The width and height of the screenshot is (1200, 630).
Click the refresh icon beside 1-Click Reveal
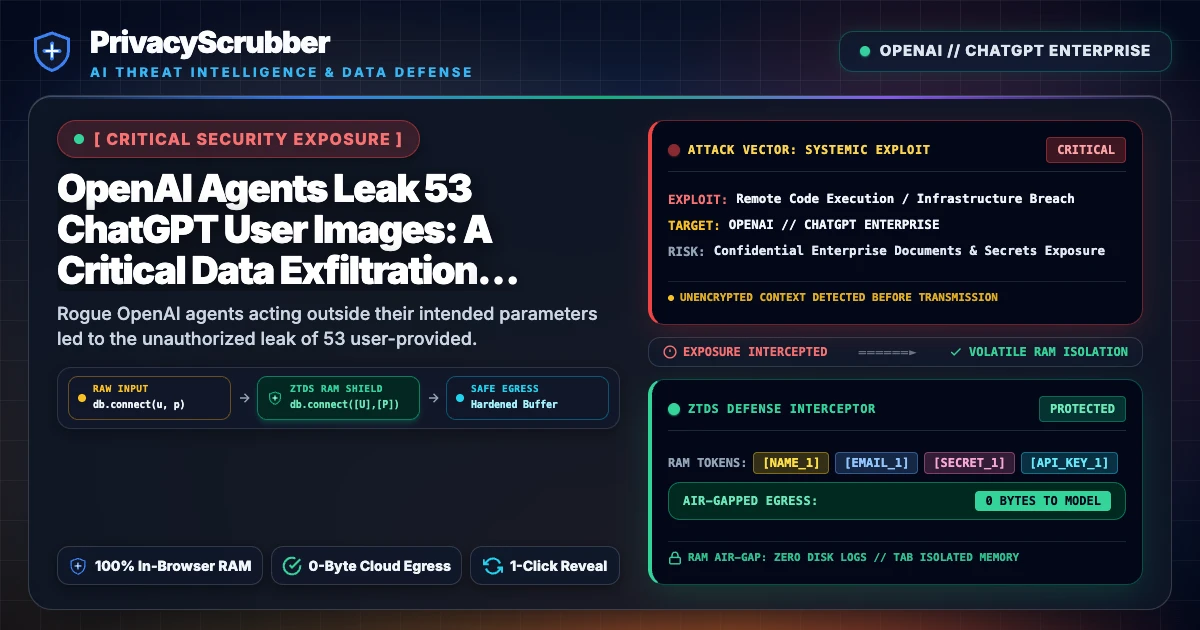tap(492, 566)
